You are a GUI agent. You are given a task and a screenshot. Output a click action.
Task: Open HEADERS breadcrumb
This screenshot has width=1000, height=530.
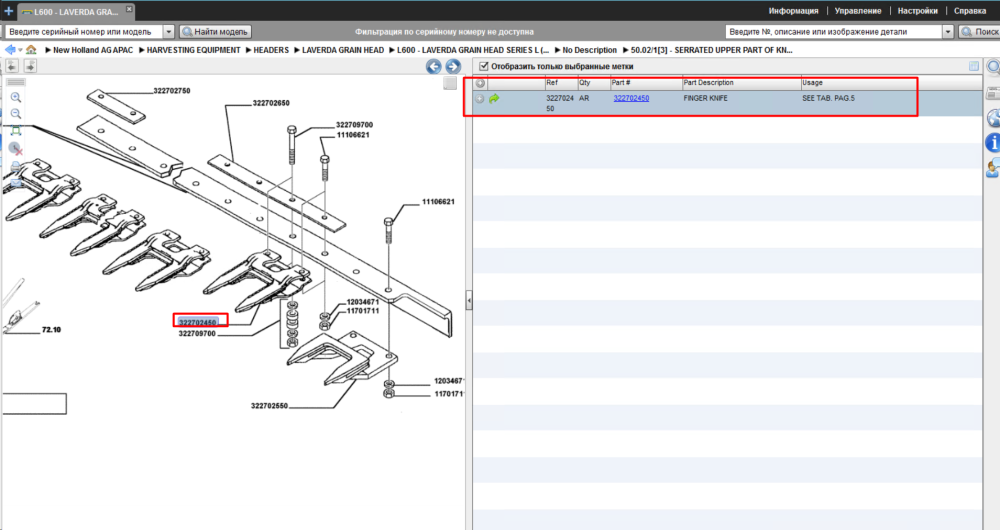pos(271,50)
